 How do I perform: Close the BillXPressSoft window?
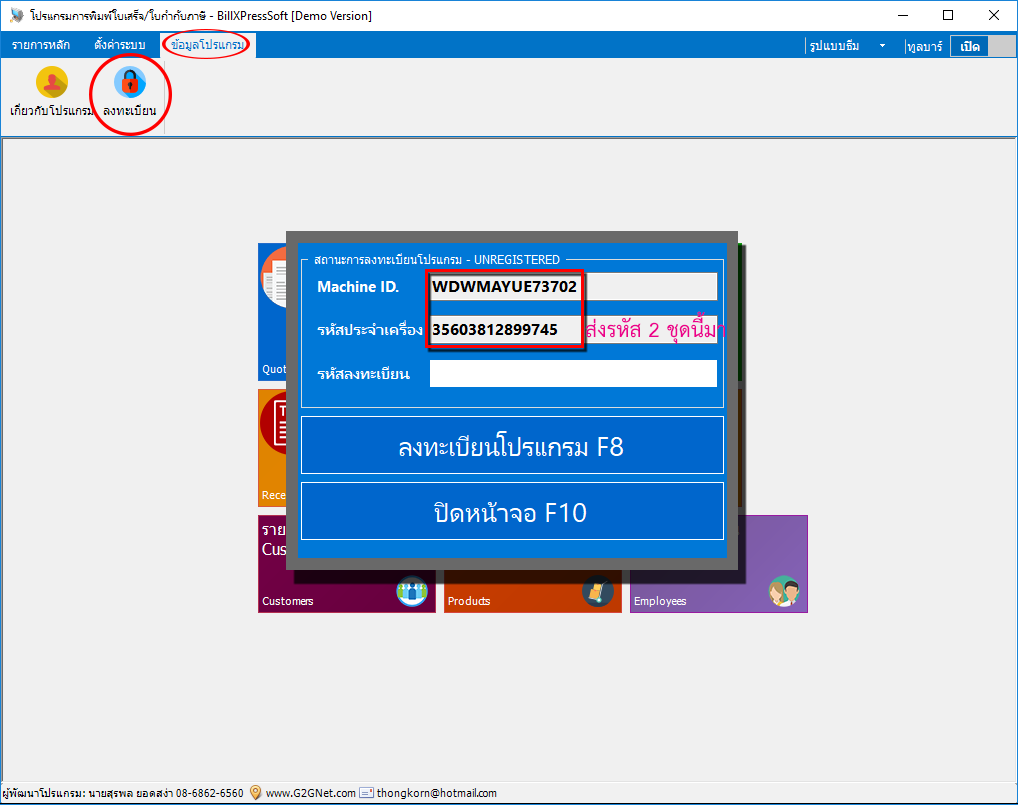click(993, 15)
